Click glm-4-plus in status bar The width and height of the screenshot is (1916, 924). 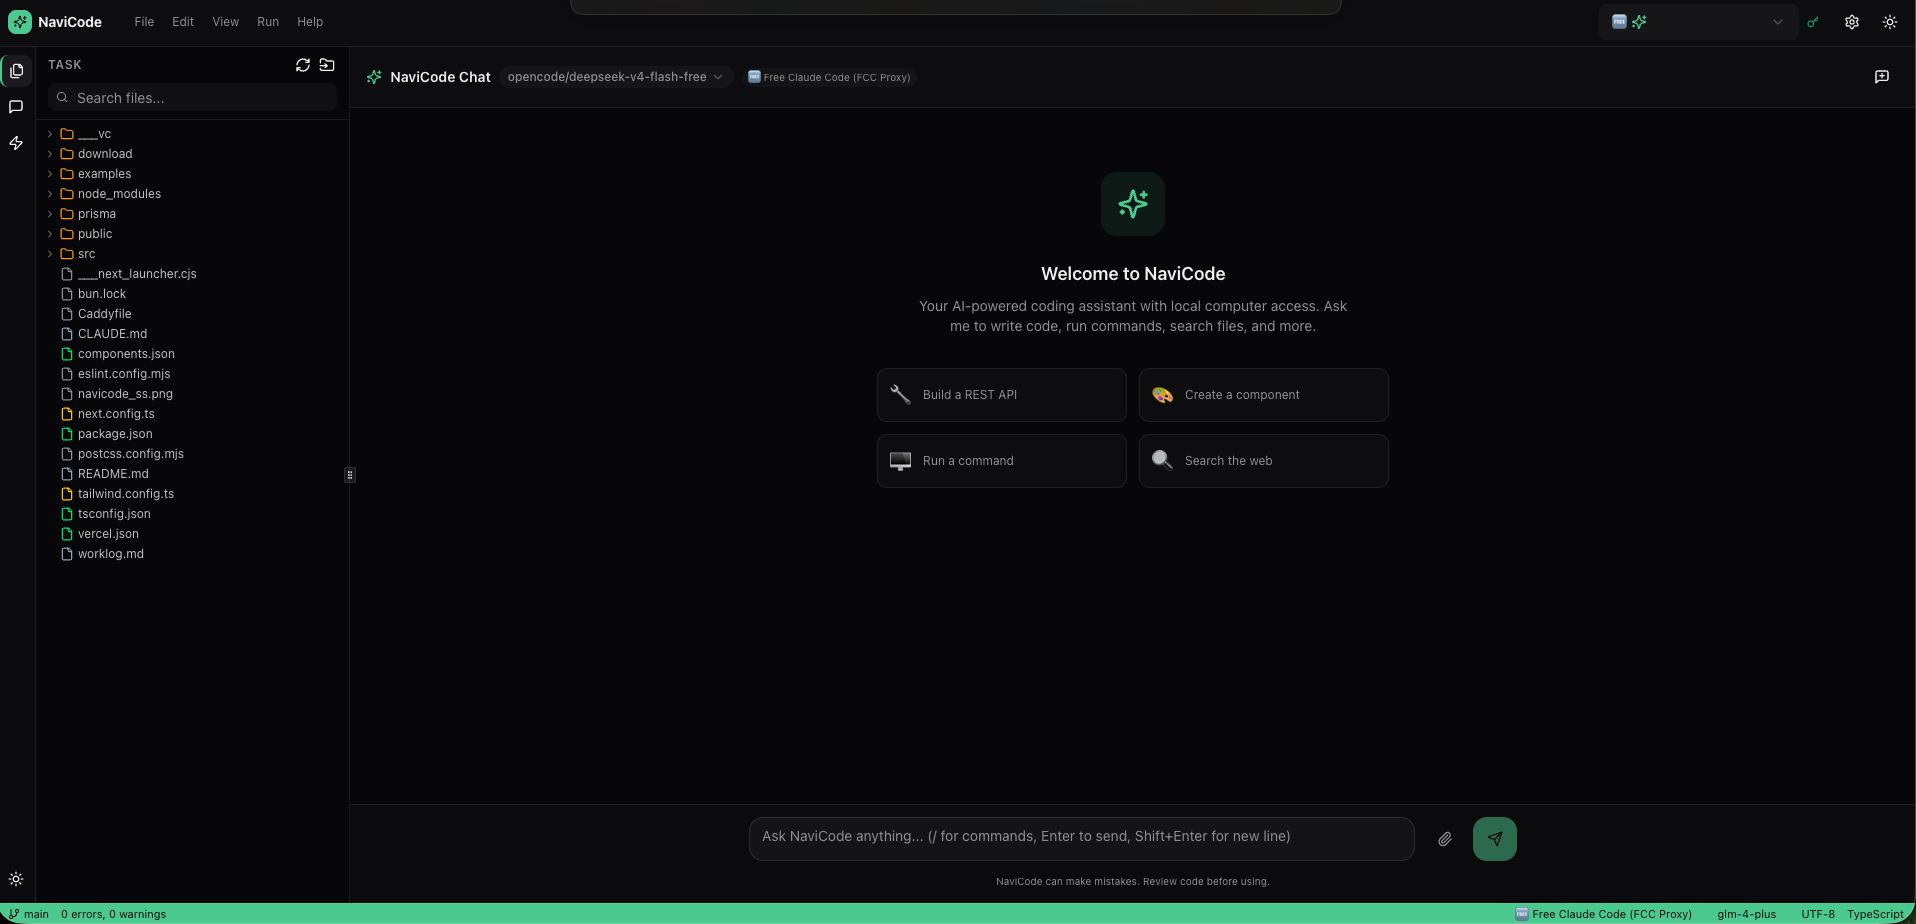[1746, 914]
